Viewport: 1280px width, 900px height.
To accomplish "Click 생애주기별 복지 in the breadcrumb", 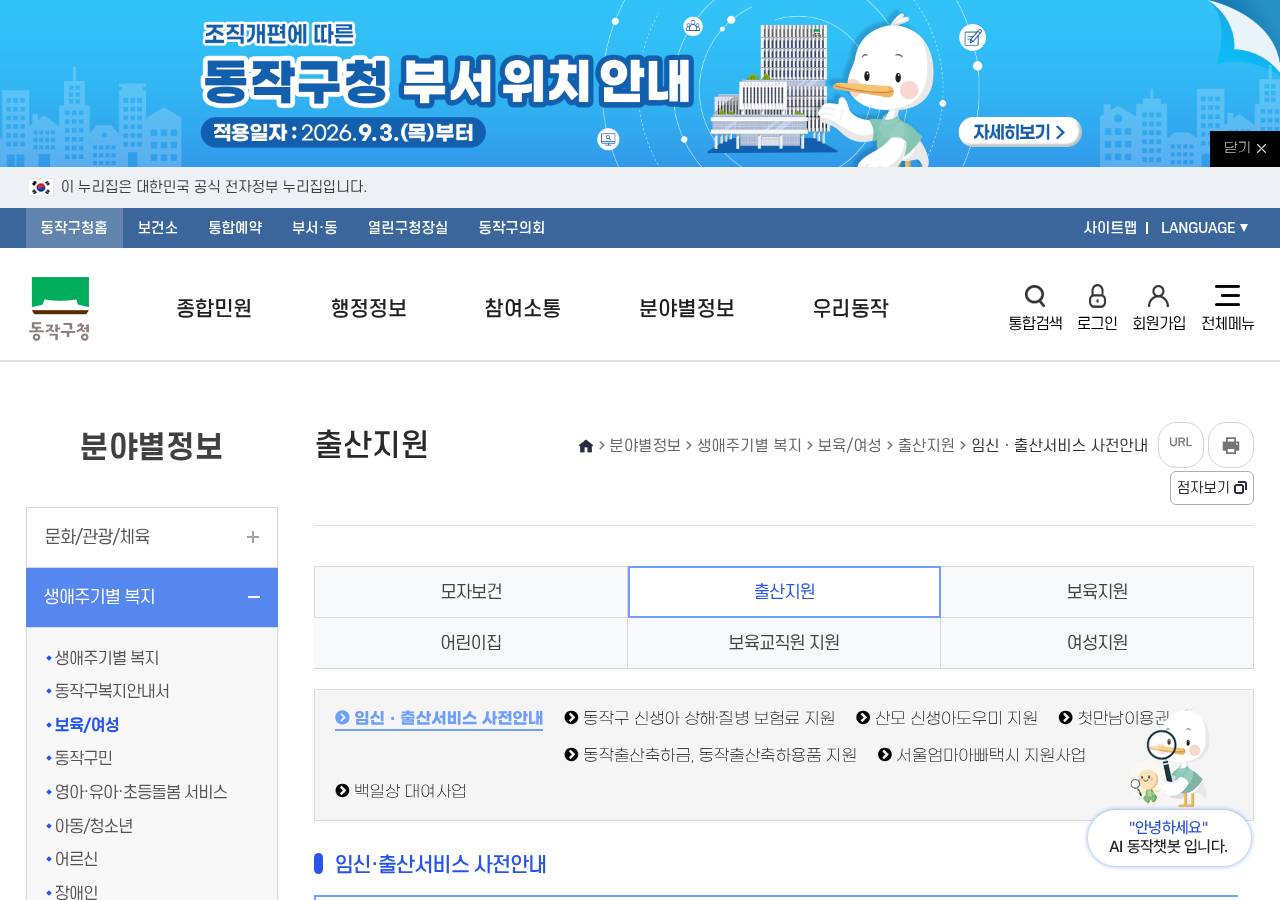I will click(750, 446).
